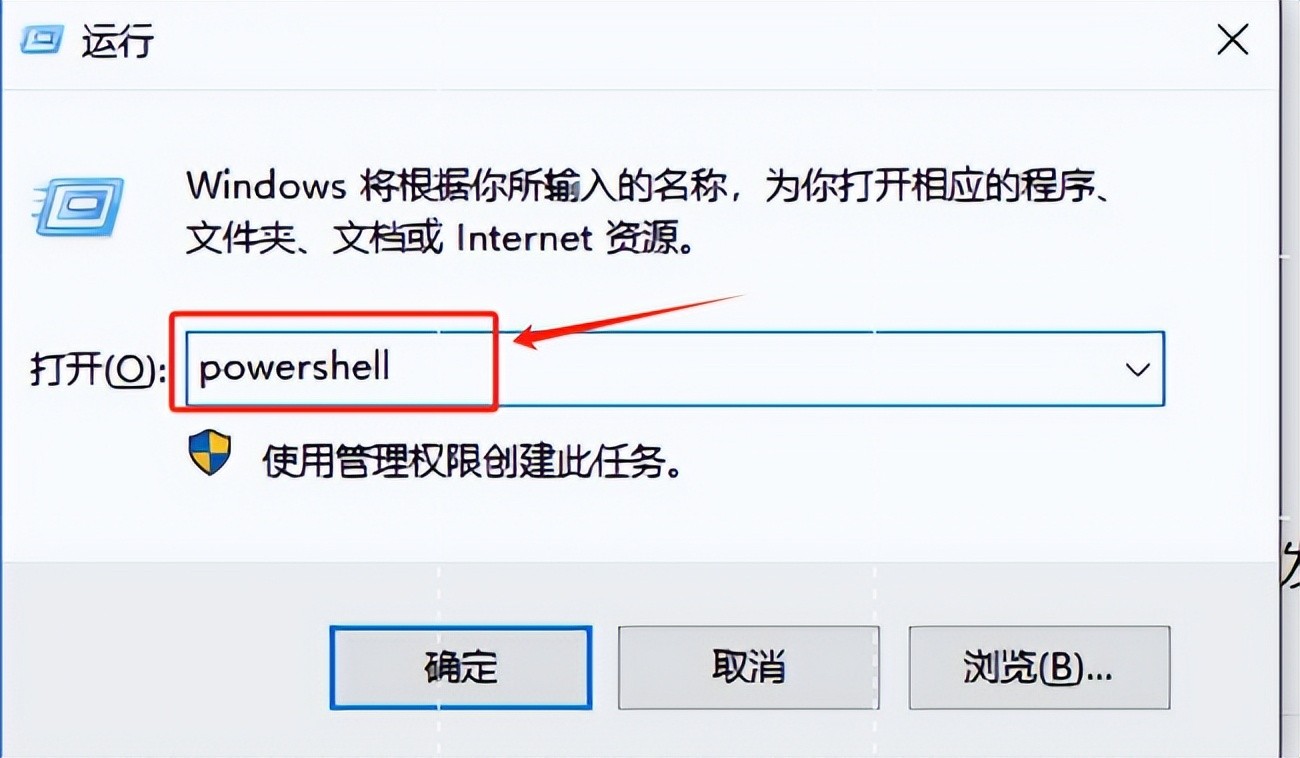Click the empty space inside the Open field
This screenshot has height=758, width=1300.
pos(800,369)
